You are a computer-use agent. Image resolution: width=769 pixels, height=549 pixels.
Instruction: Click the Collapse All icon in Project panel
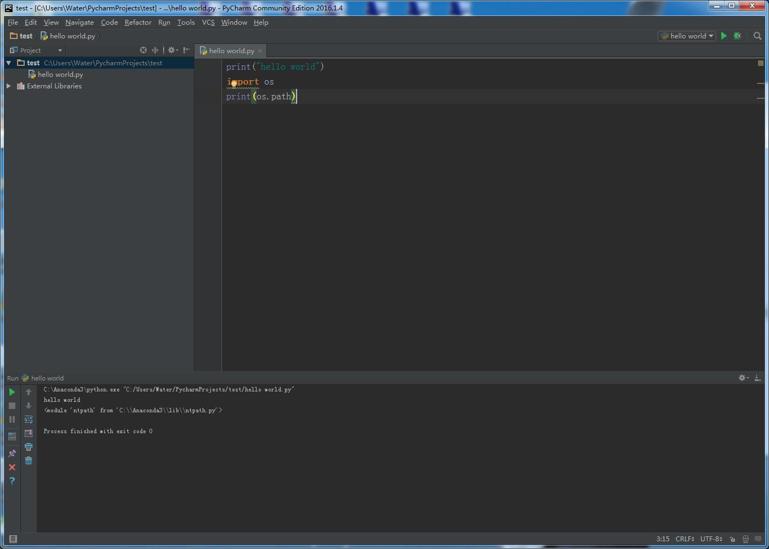tap(155, 50)
